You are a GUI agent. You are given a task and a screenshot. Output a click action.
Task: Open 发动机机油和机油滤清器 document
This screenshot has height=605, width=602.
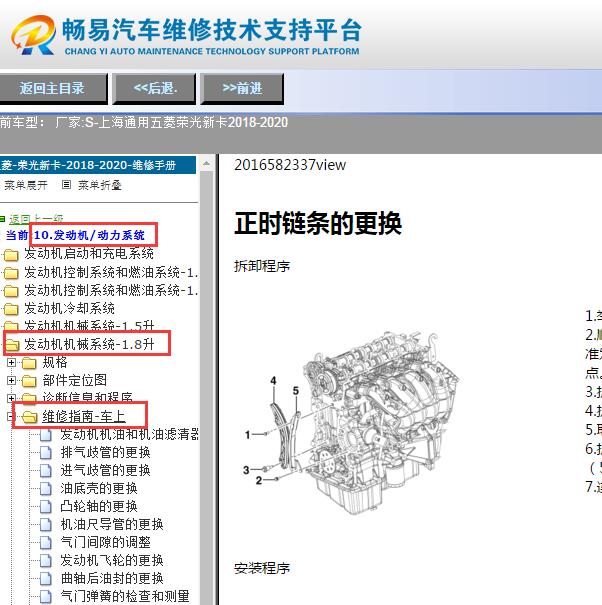tap(129, 434)
